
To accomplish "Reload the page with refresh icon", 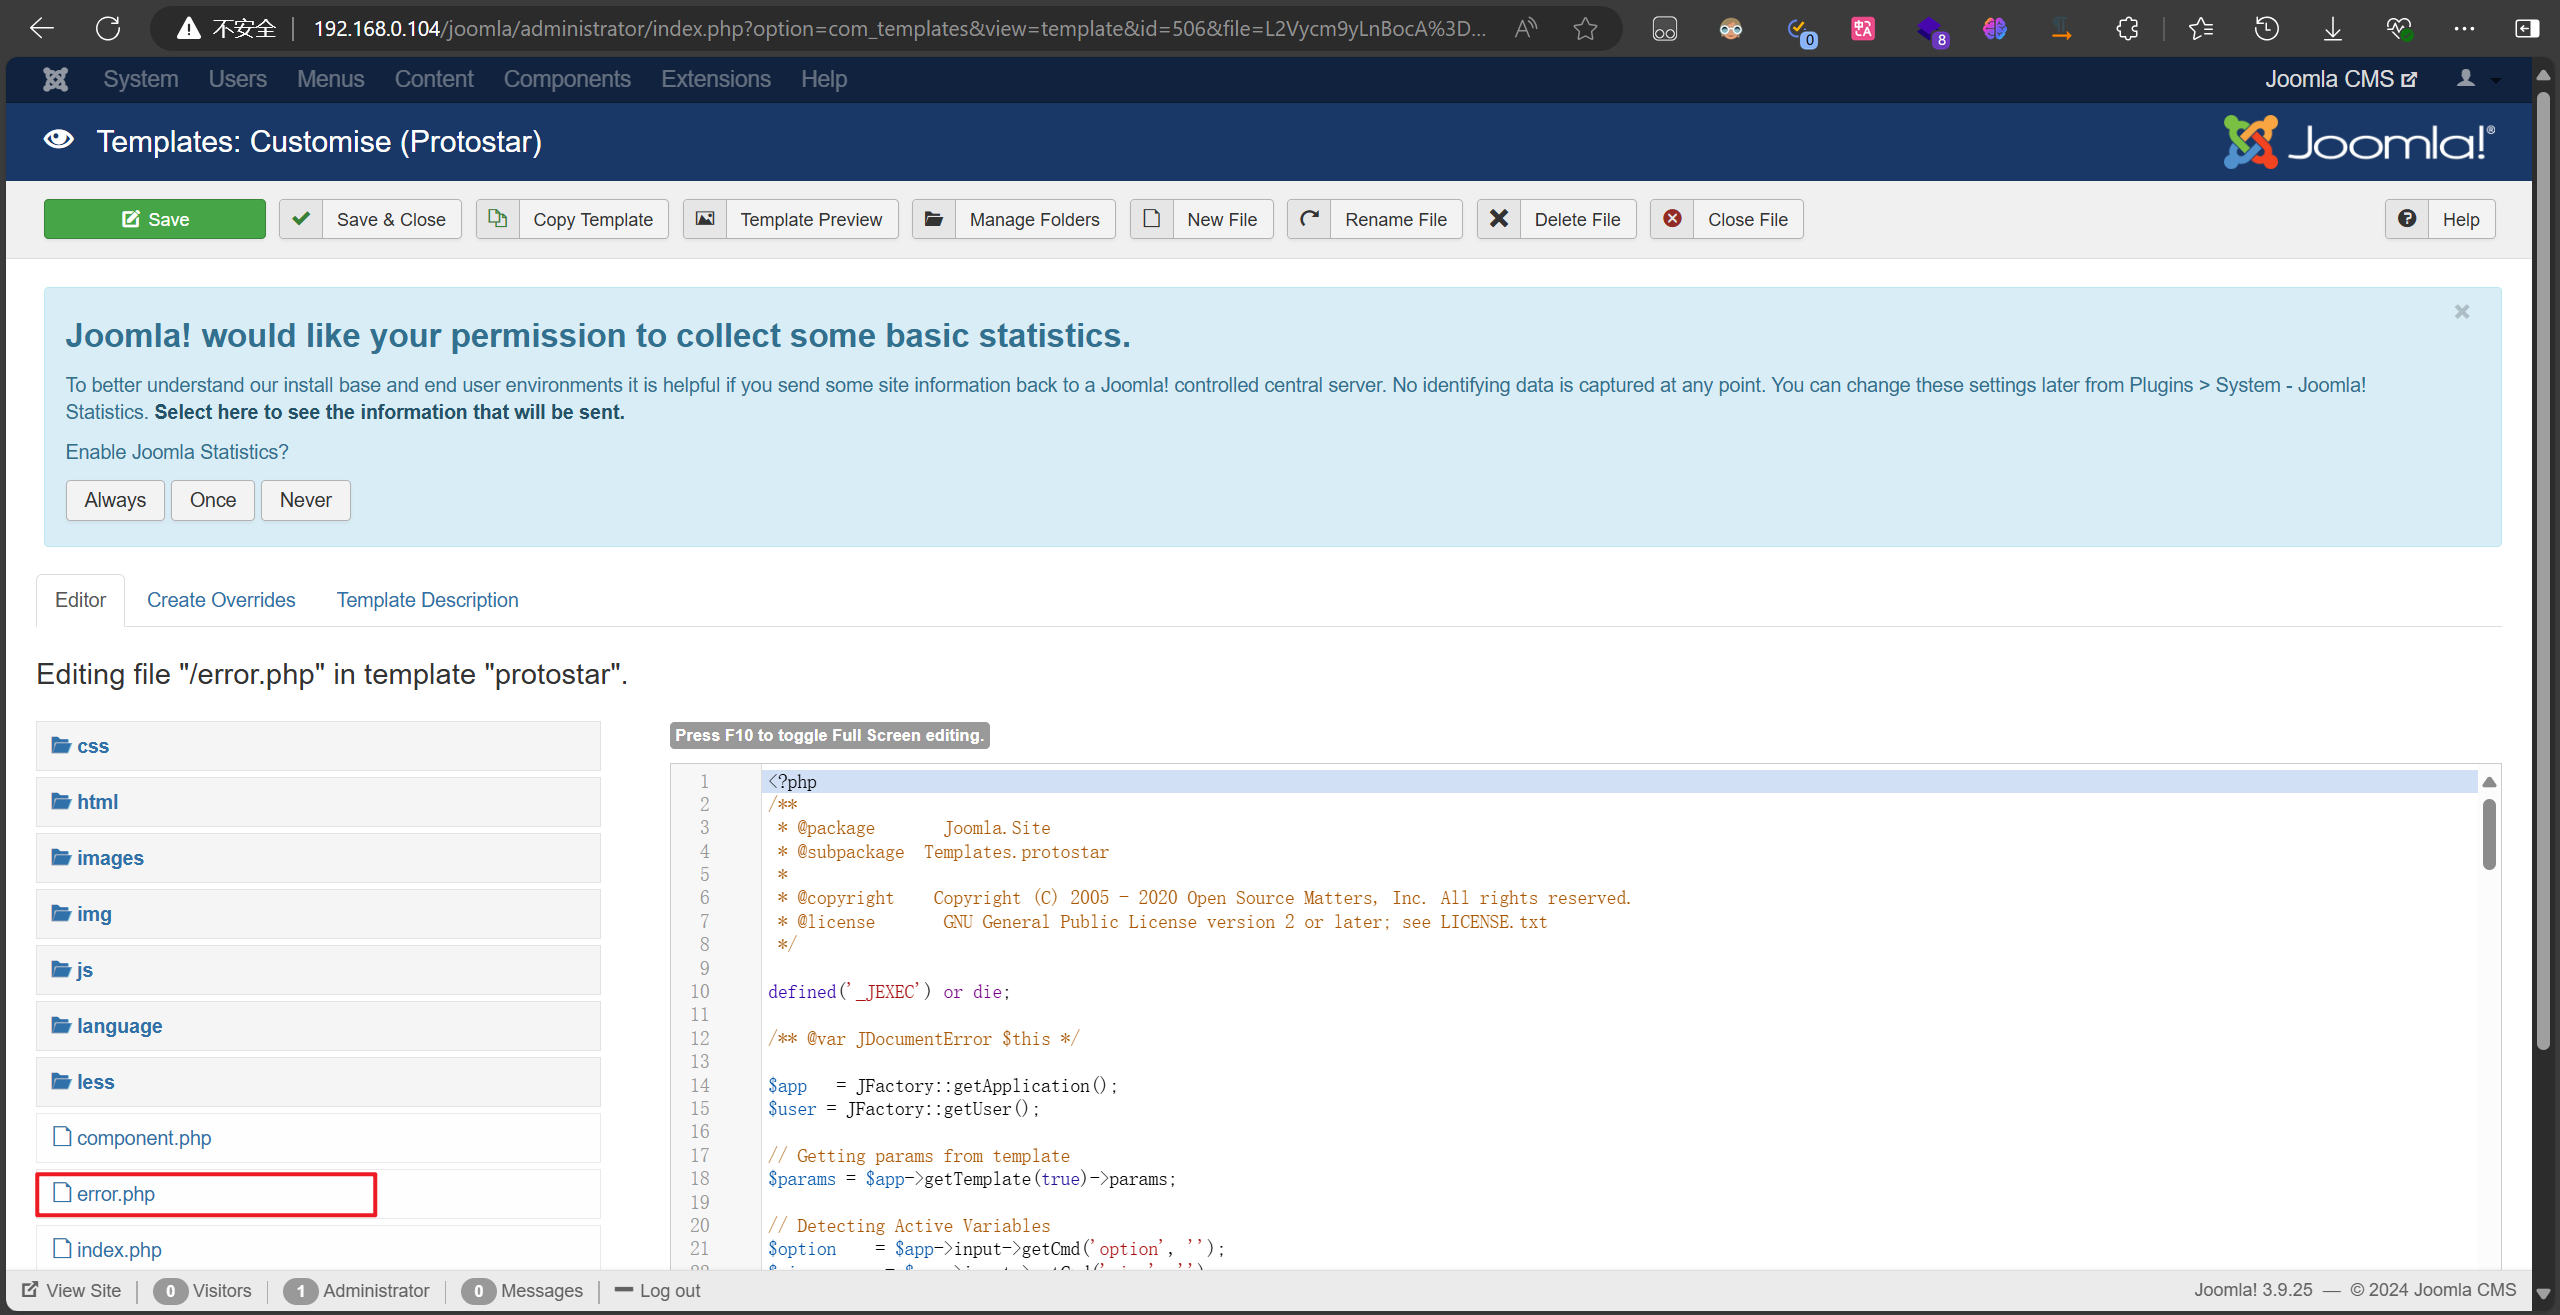I will tap(108, 29).
